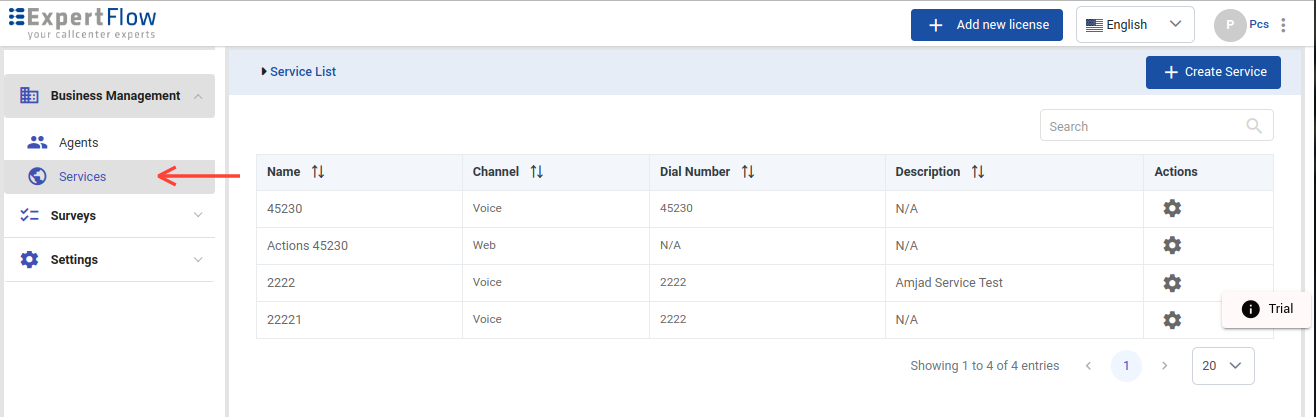1316x417 pixels.
Task: Click gear icon for service 22221
Action: pos(1172,320)
